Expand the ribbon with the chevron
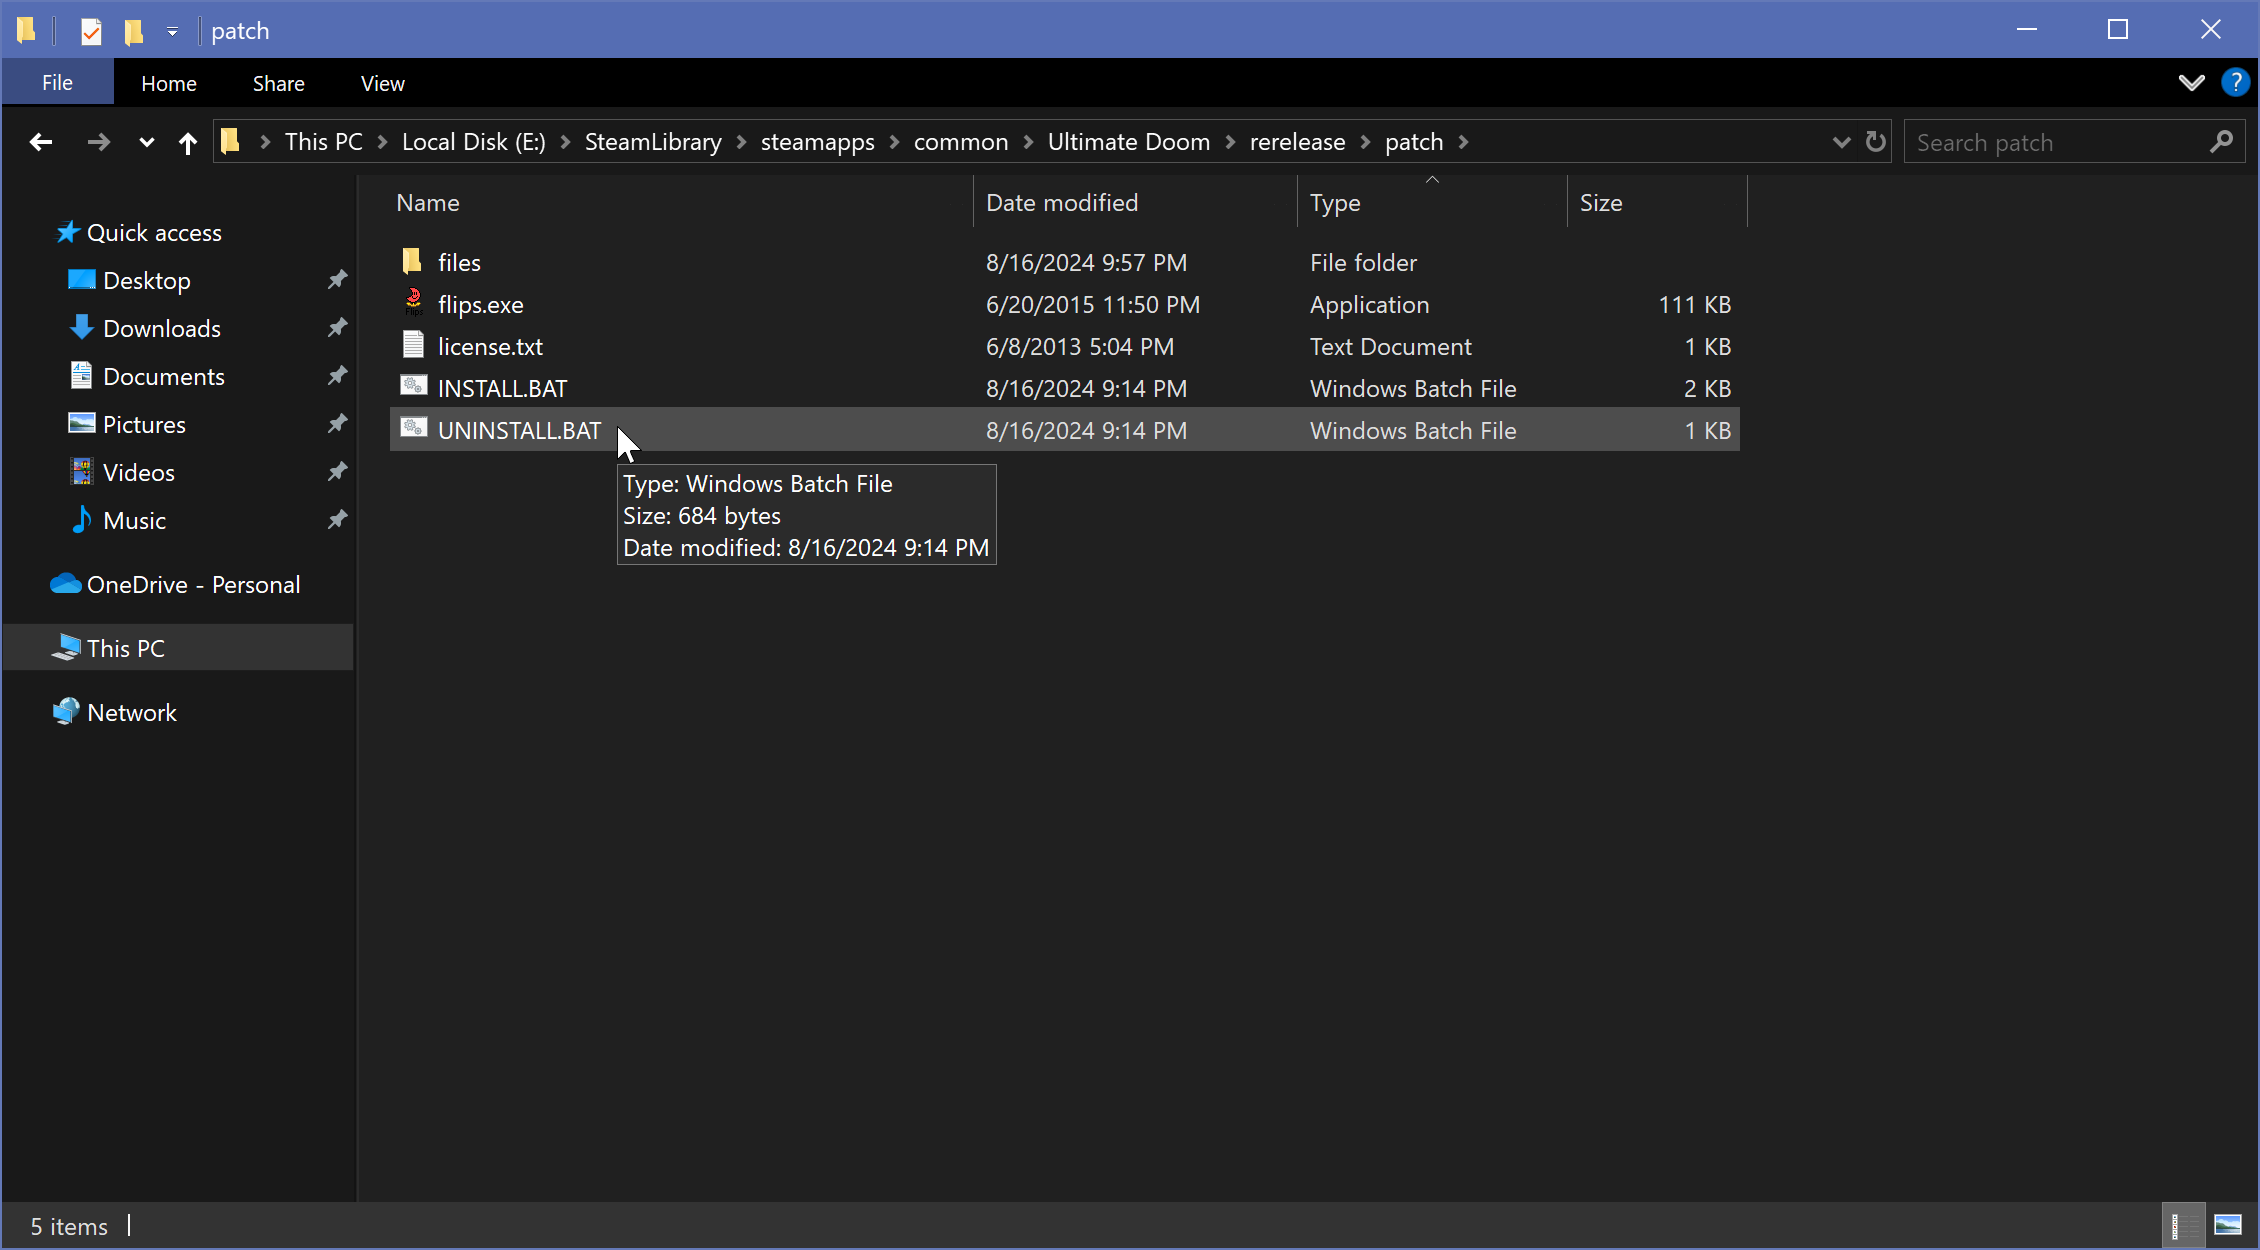The height and width of the screenshot is (1250, 2260). click(x=2191, y=83)
